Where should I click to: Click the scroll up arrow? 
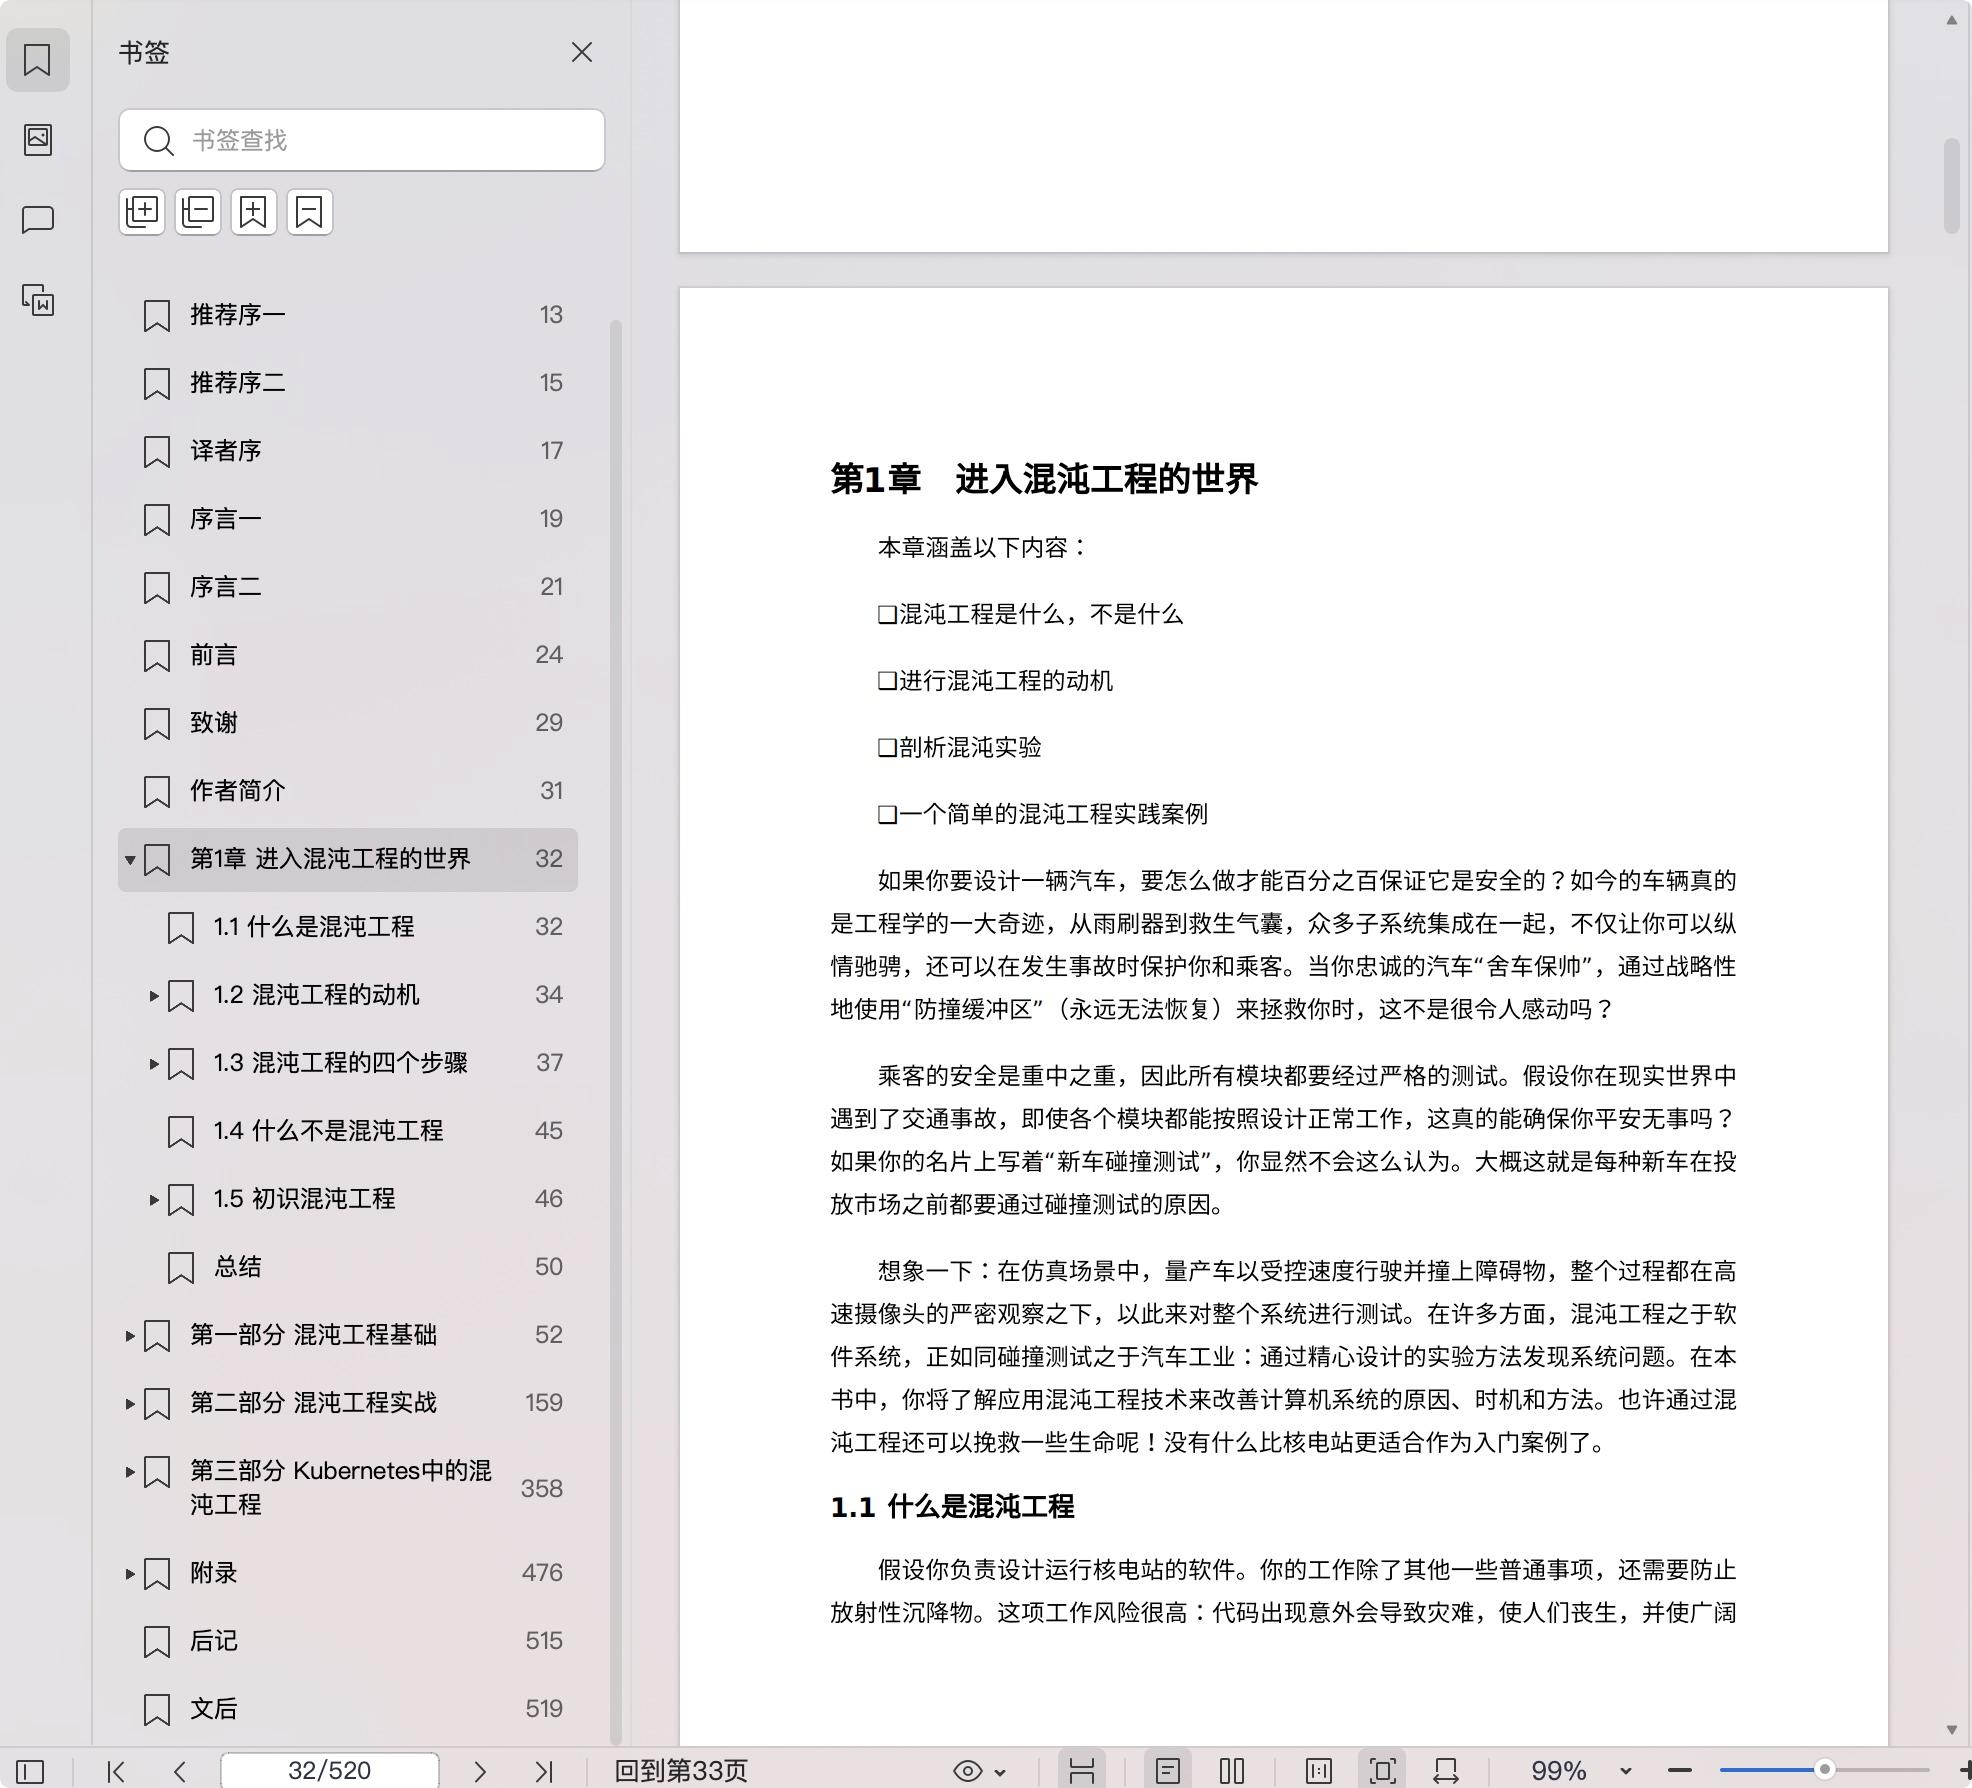[x=1951, y=19]
